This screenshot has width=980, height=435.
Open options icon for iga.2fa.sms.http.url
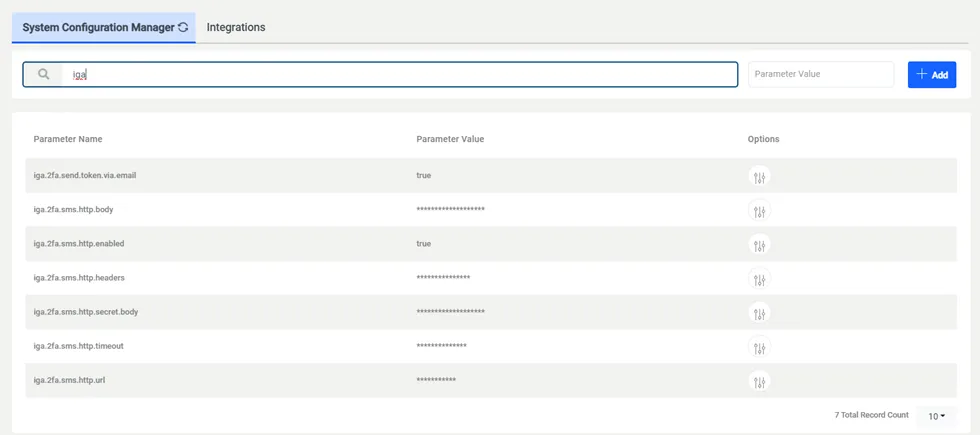(759, 381)
